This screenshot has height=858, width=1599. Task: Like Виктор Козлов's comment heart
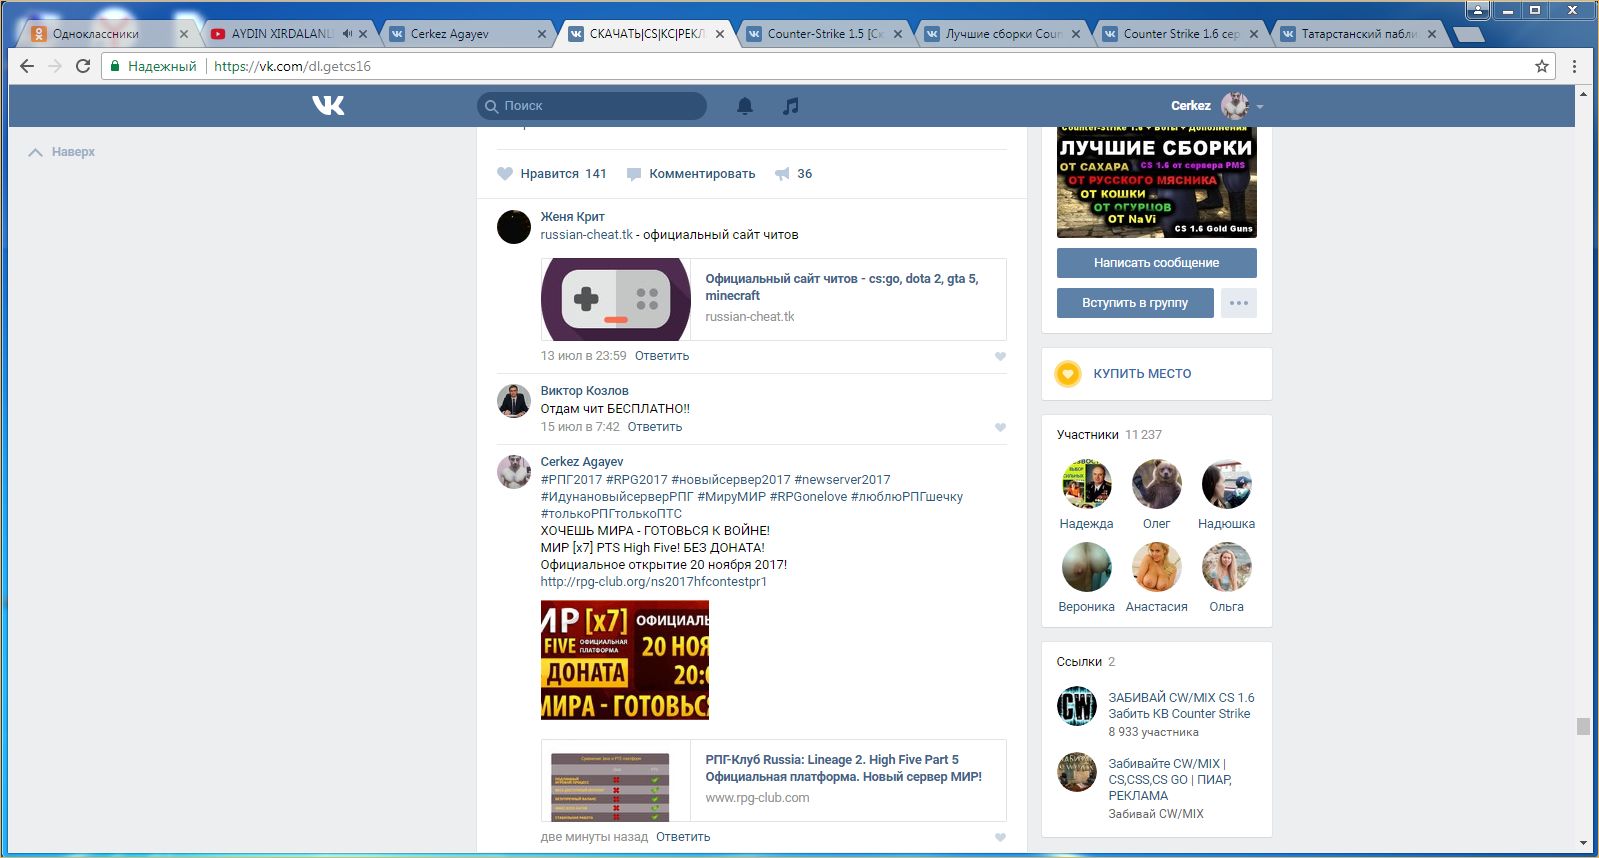[x=1000, y=427]
